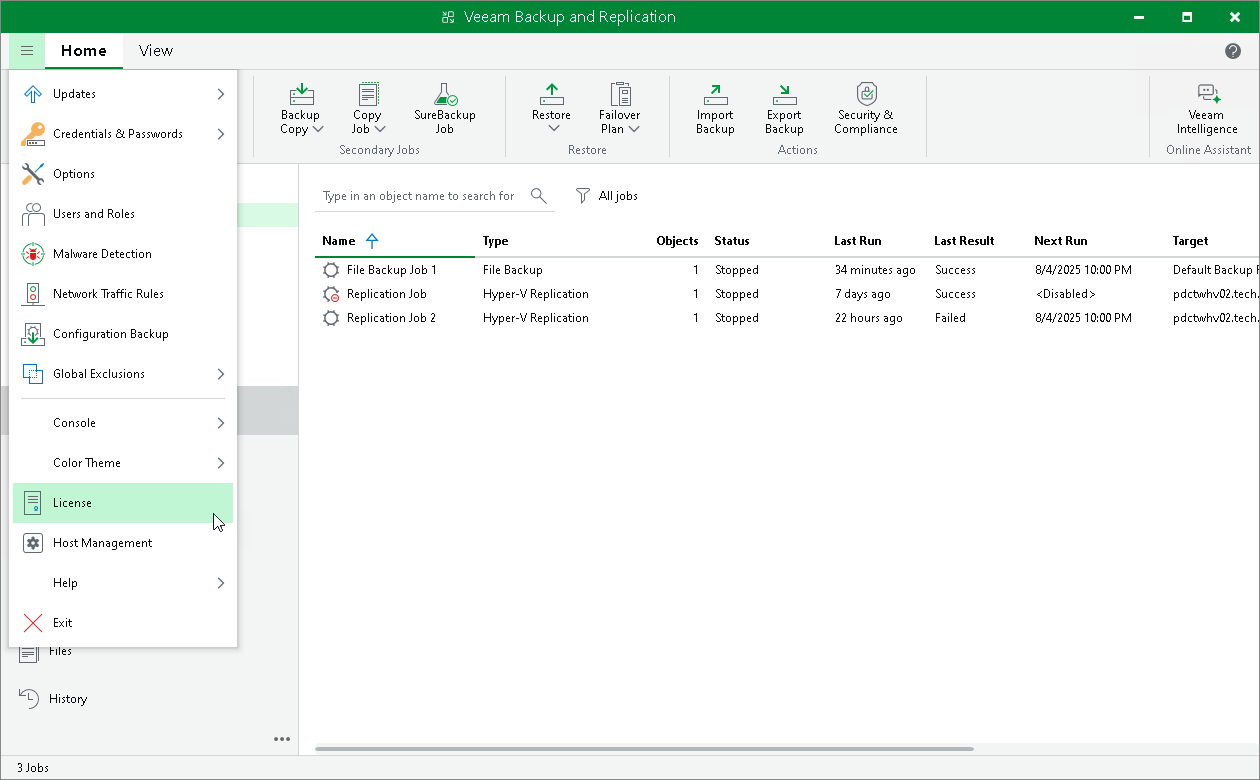Click the <Disabled> next run value

(1065, 294)
